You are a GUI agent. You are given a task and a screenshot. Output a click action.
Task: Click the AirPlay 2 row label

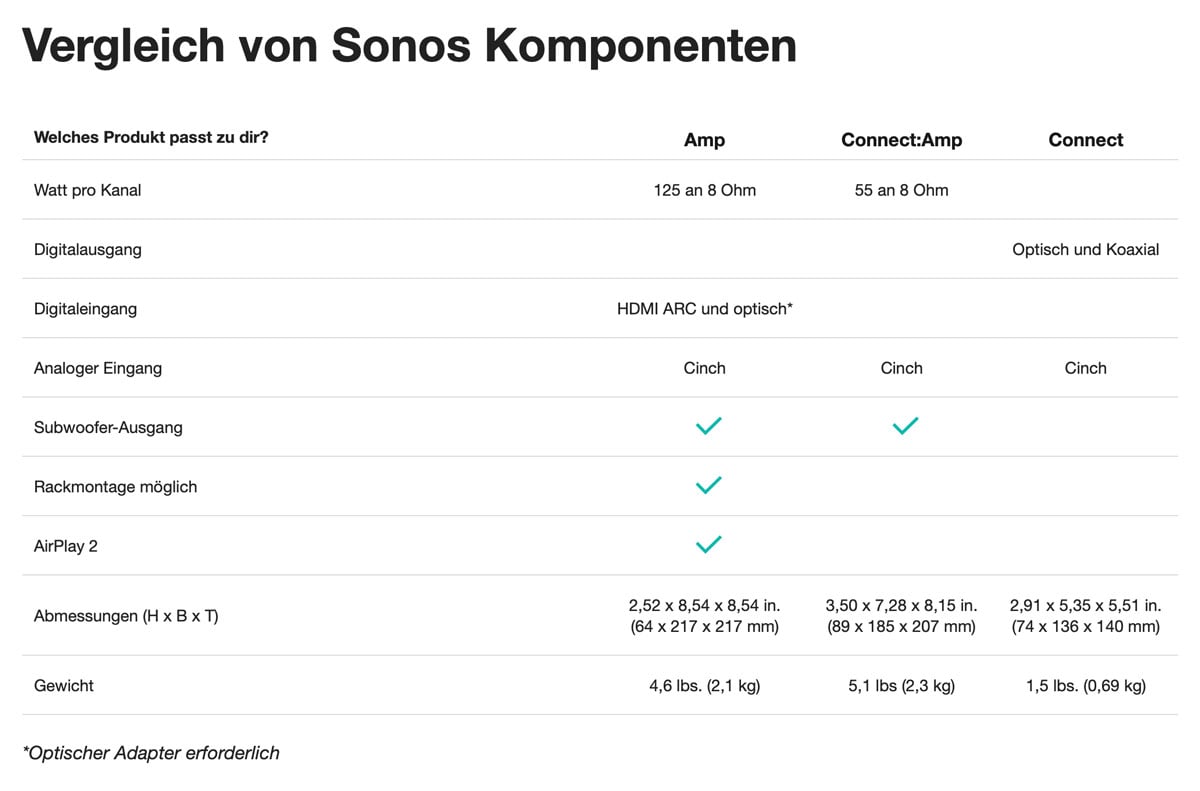(66, 546)
